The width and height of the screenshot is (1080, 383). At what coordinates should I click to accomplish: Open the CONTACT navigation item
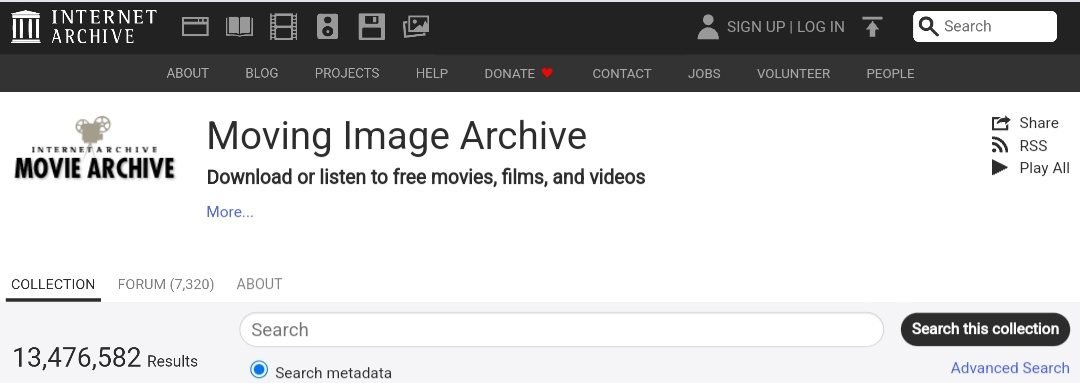(622, 73)
